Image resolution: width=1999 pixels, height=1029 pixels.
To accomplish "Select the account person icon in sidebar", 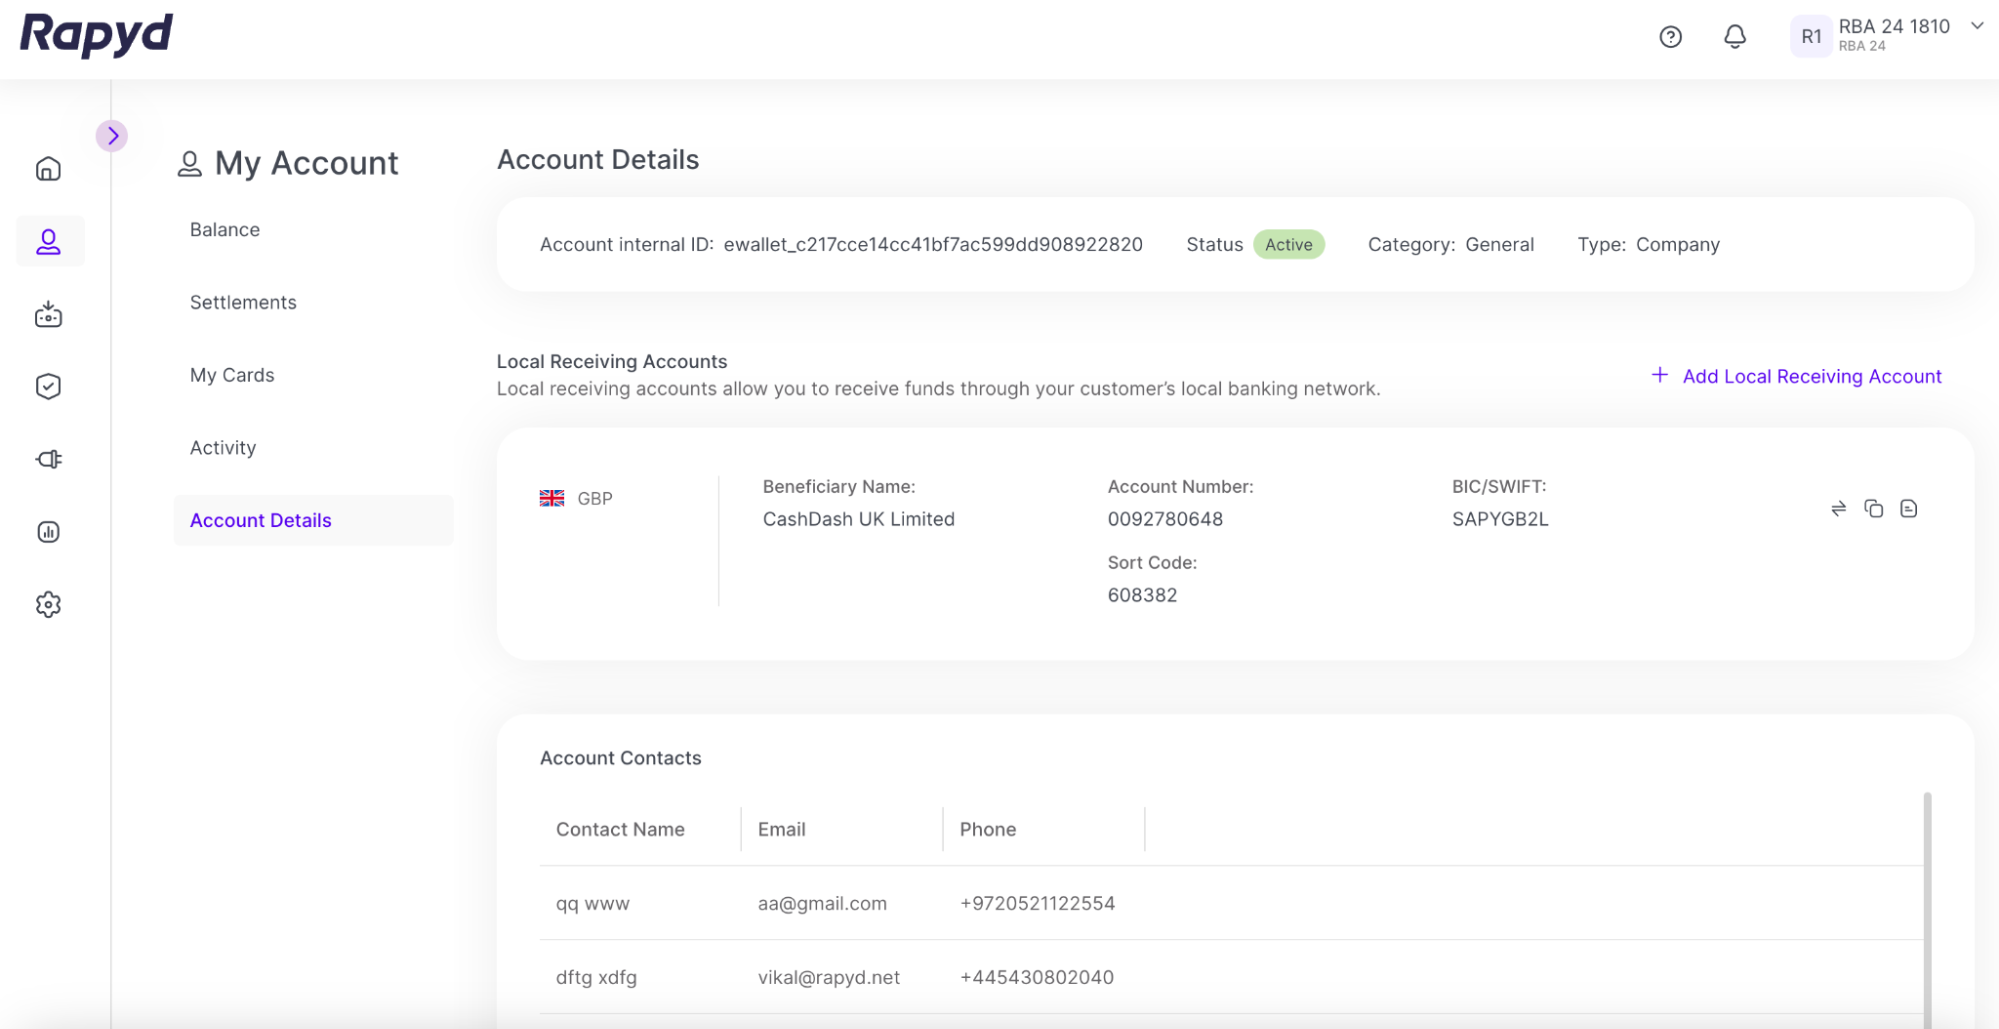I will click(x=49, y=241).
